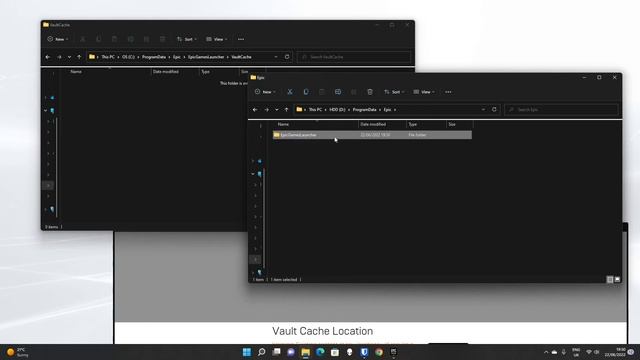Screen dimensions: 640x360
Task: Click Delete trash icon in Epic window
Action: (x=370, y=92)
